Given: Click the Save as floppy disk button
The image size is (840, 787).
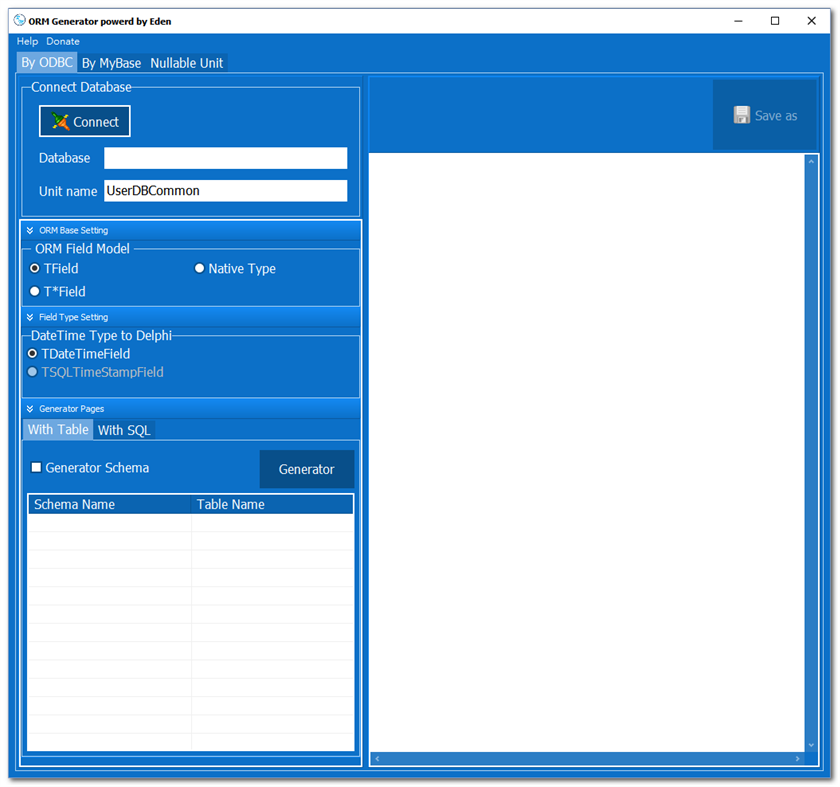Looking at the screenshot, I should (x=764, y=115).
